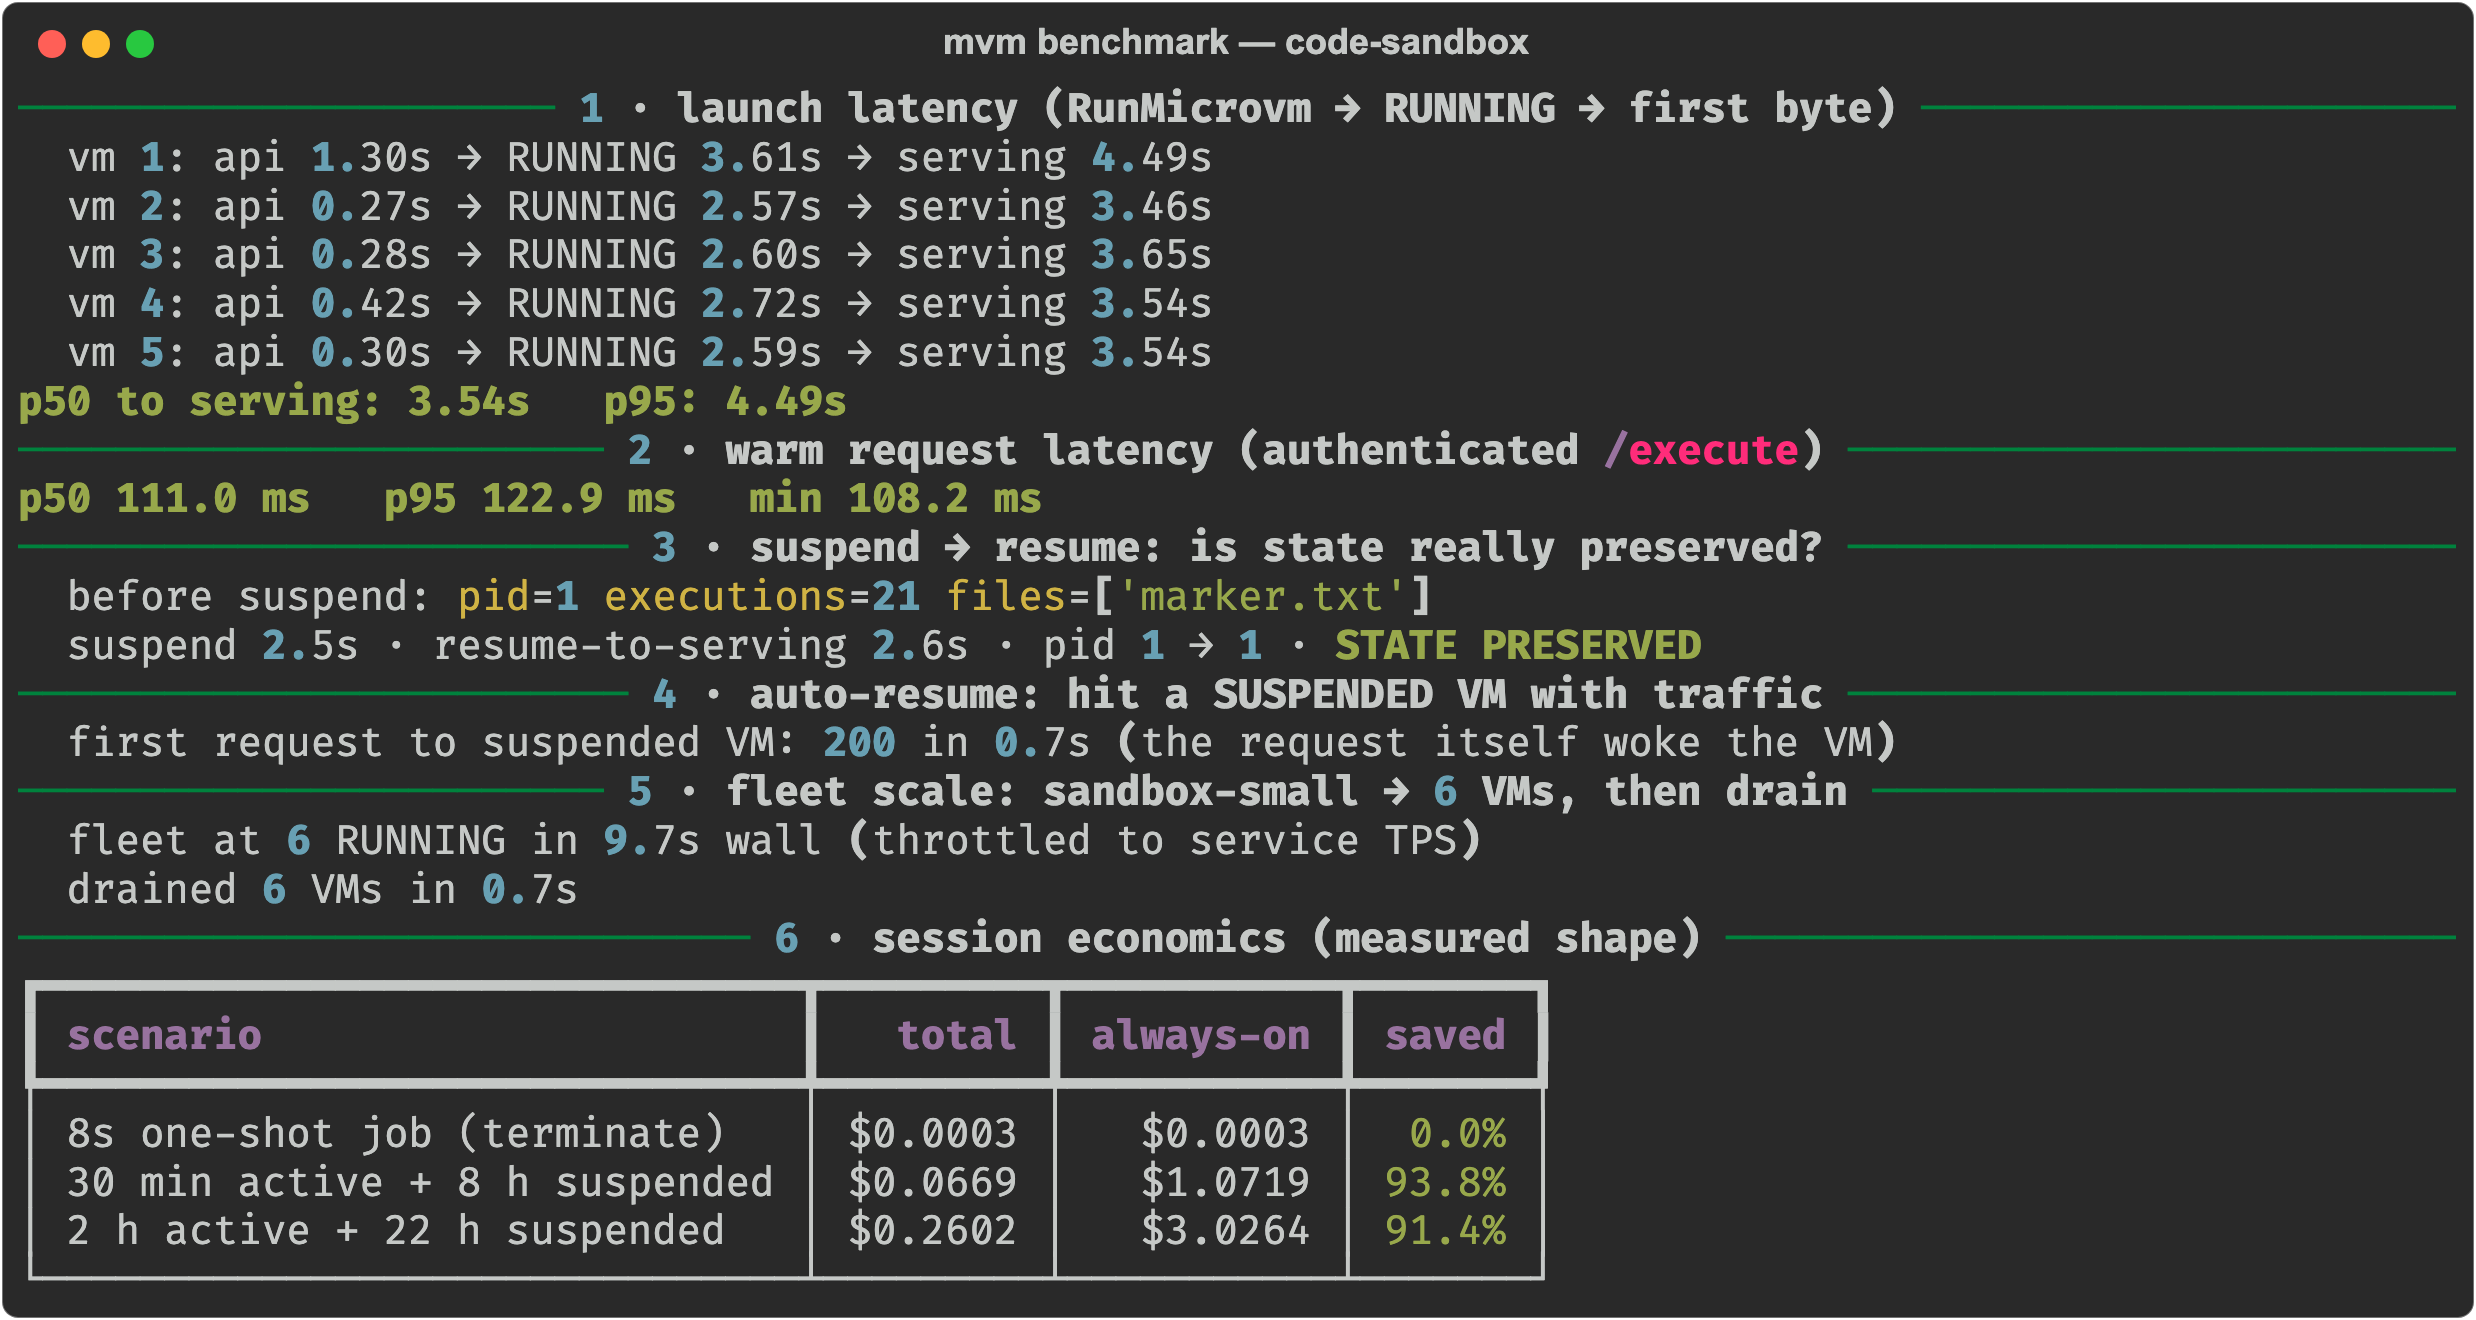Click the '8s one-shot job (terminate)' row
2476x1320 pixels.
point(786,1134)
